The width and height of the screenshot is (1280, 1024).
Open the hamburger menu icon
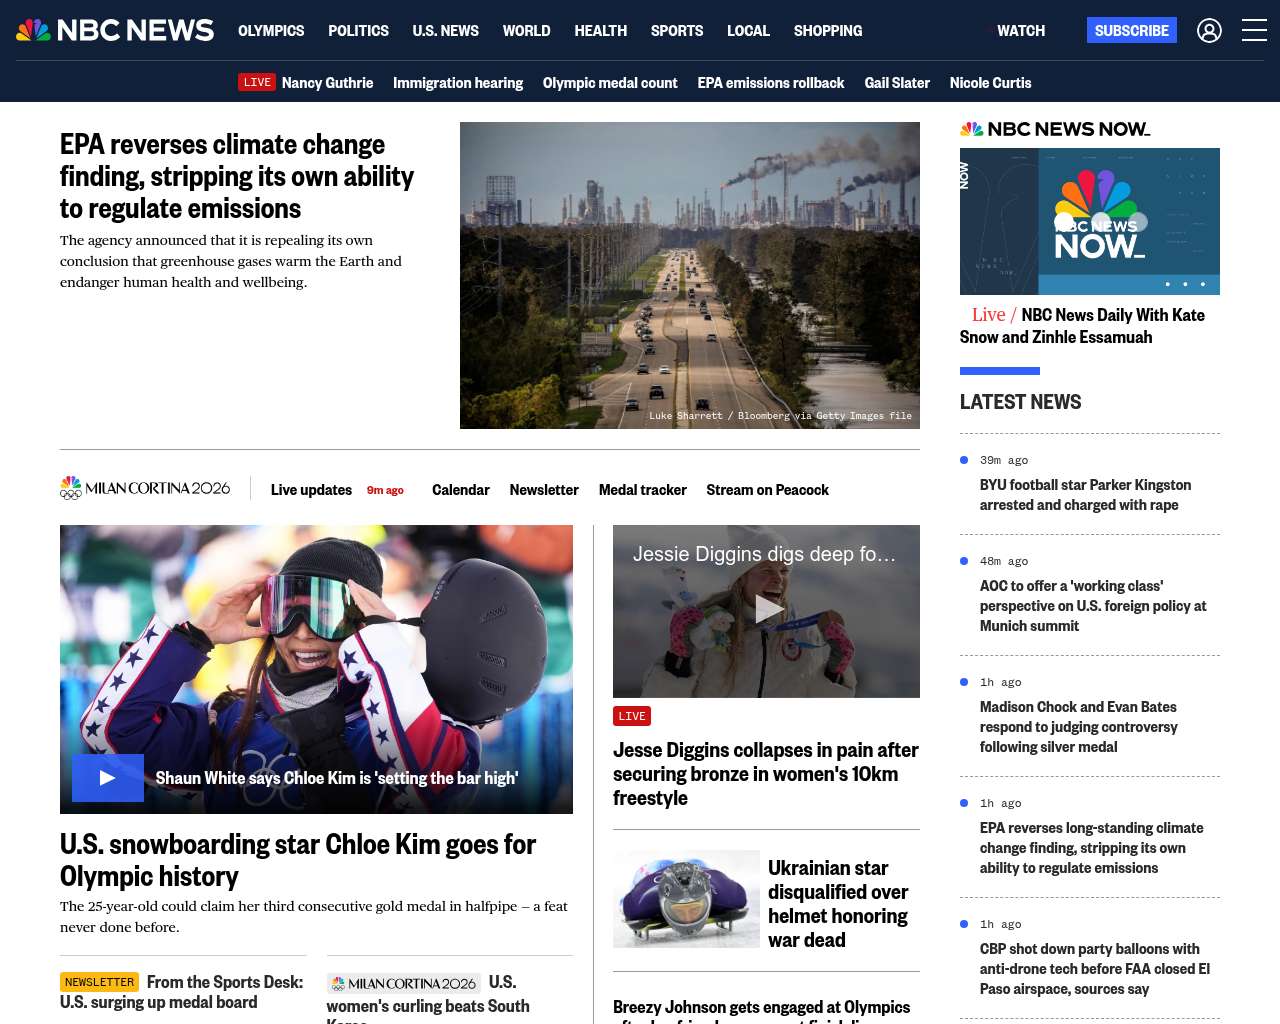click(1254, 30)
